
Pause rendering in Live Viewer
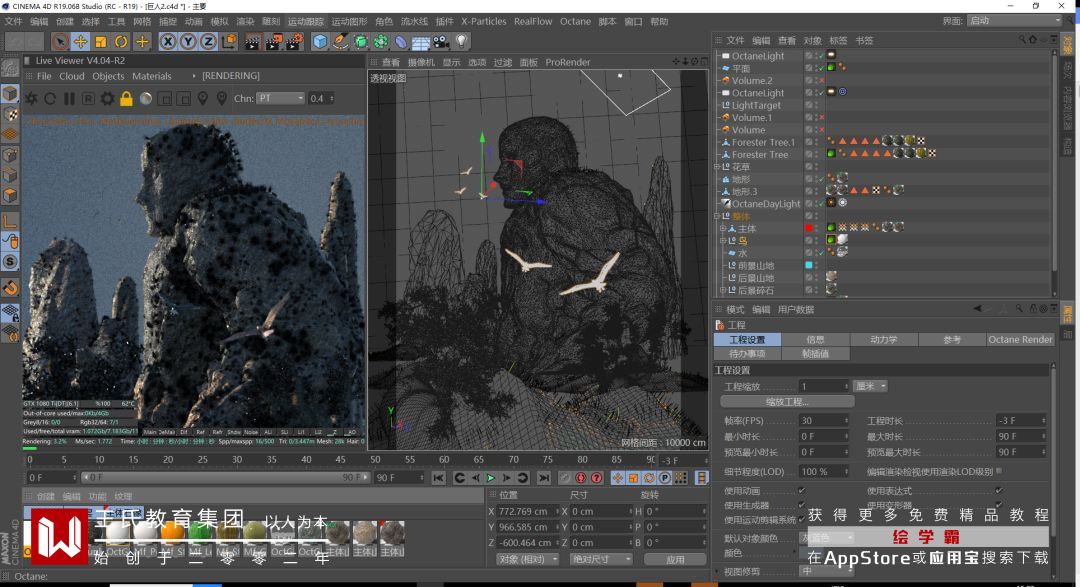click(x=69, y=98)
